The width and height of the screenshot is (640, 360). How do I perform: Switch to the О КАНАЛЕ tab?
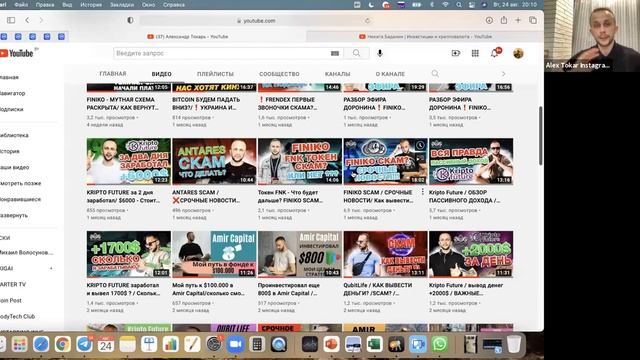click(390, 74)
